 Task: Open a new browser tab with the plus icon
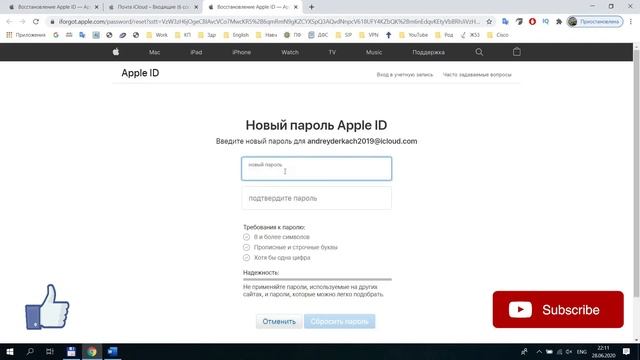311,7
